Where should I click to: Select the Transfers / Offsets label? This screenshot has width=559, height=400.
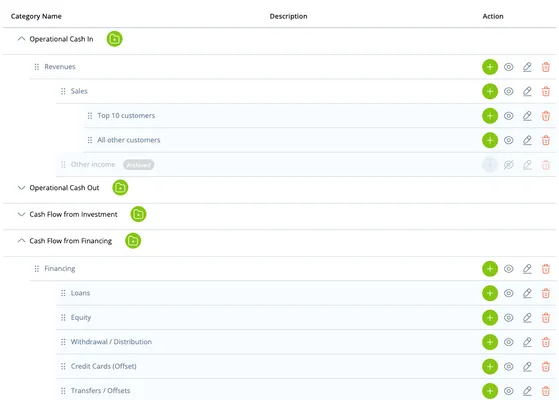pyautogui.click(x=101, y=390)
